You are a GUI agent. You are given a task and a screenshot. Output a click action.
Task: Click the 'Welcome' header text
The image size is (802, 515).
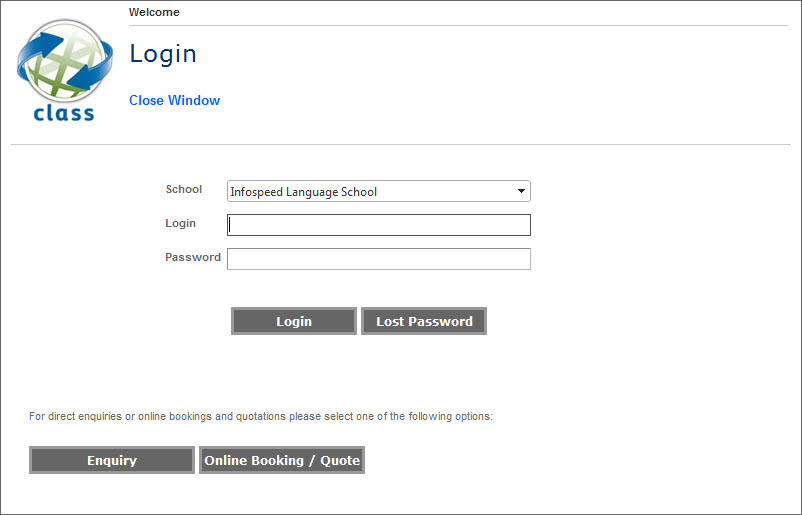154,13
